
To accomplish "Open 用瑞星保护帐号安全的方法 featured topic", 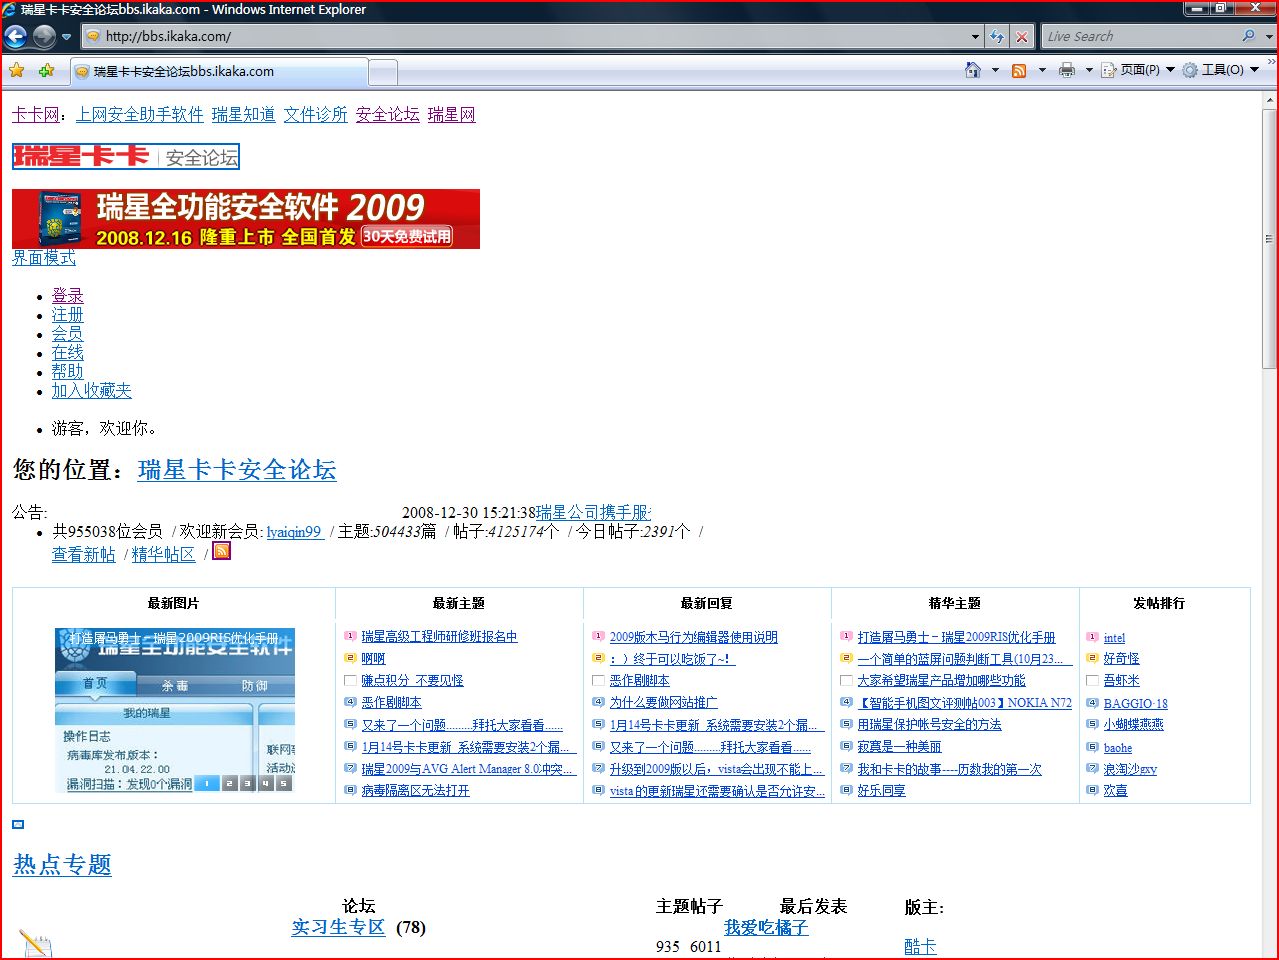I will (929, 725).
